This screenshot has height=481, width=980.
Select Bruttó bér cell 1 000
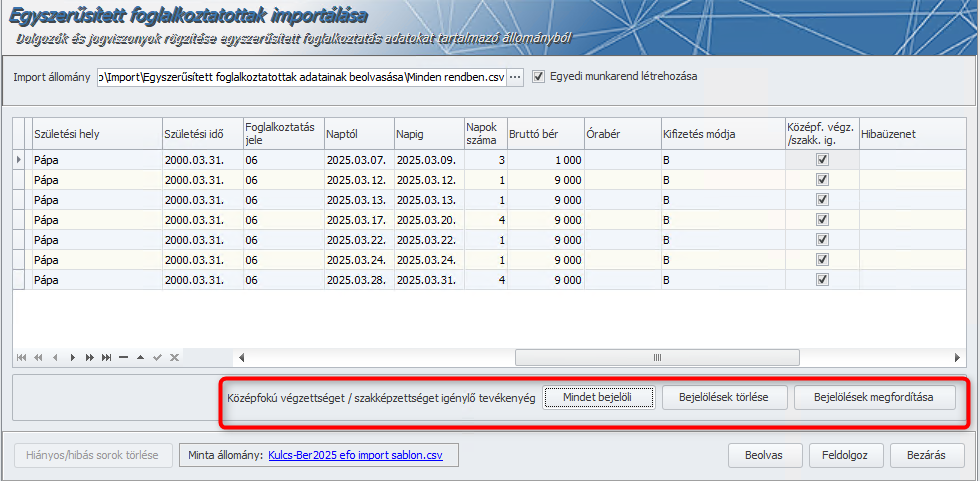pos(546,160)
